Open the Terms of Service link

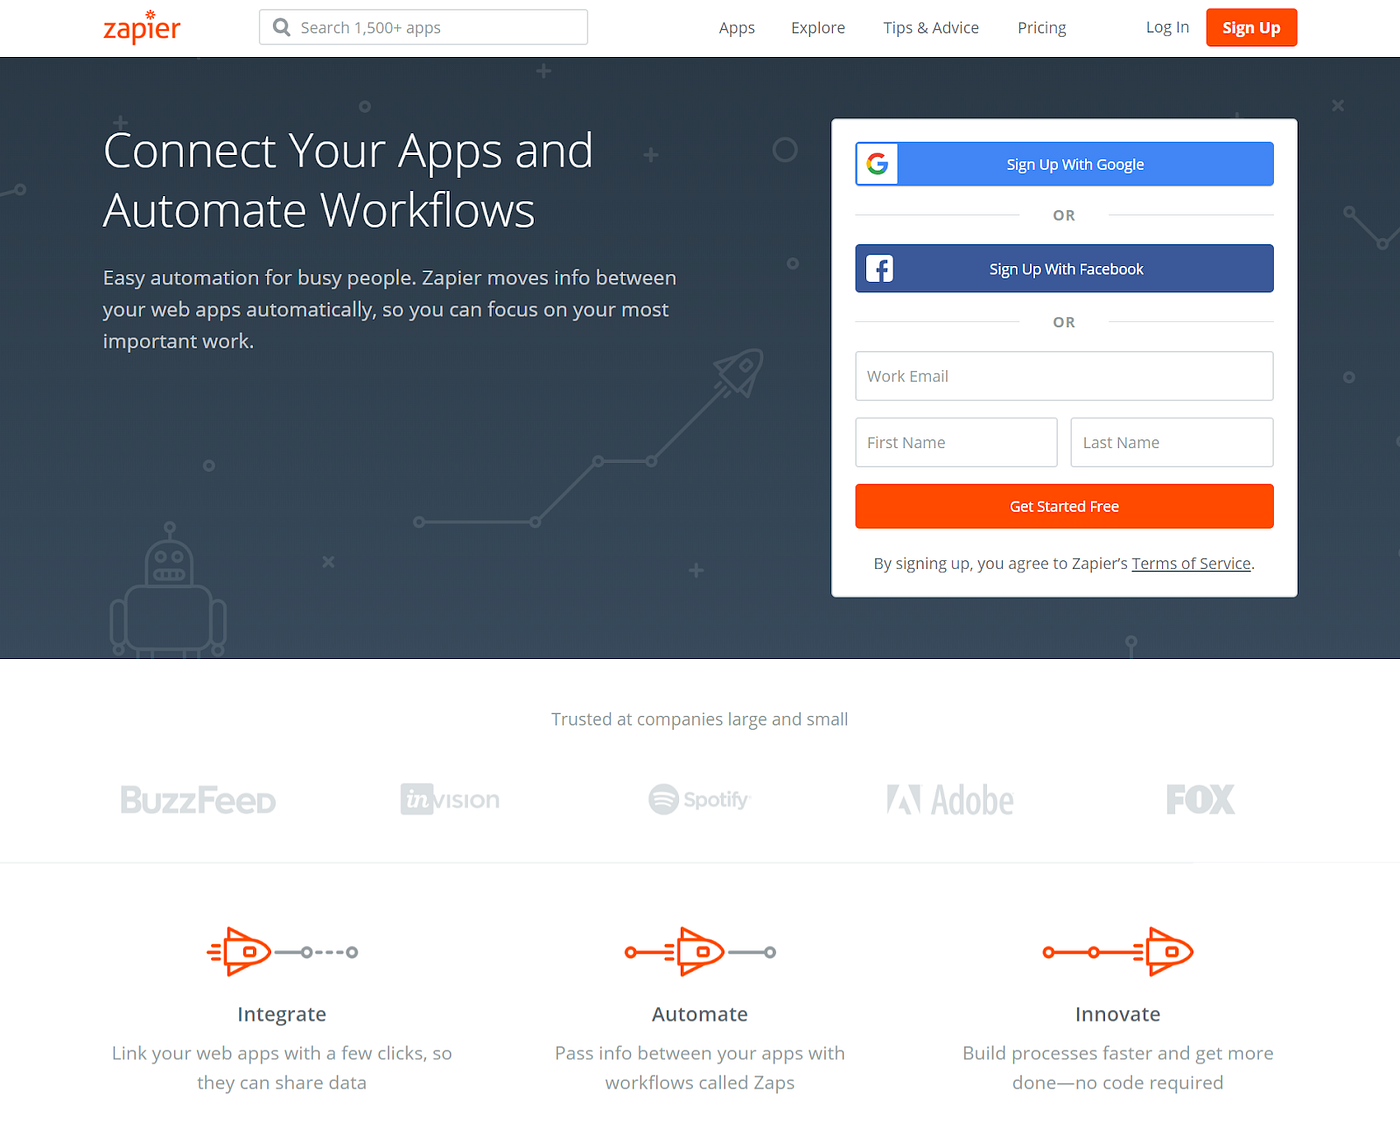(1191, 563)
